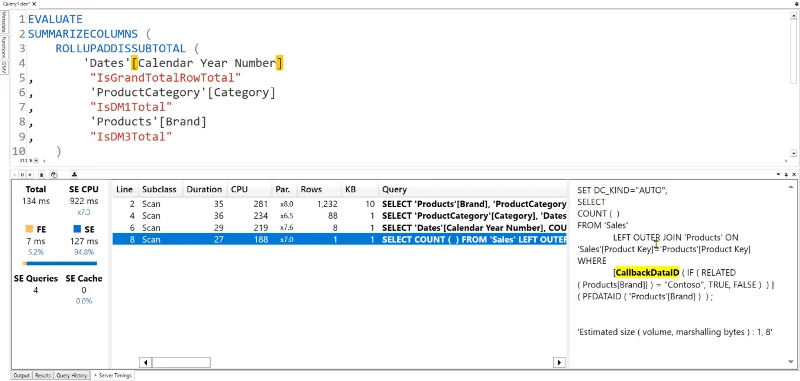Open server timings help icon
Screen dimensions: 800x381
tap(53, 174)
